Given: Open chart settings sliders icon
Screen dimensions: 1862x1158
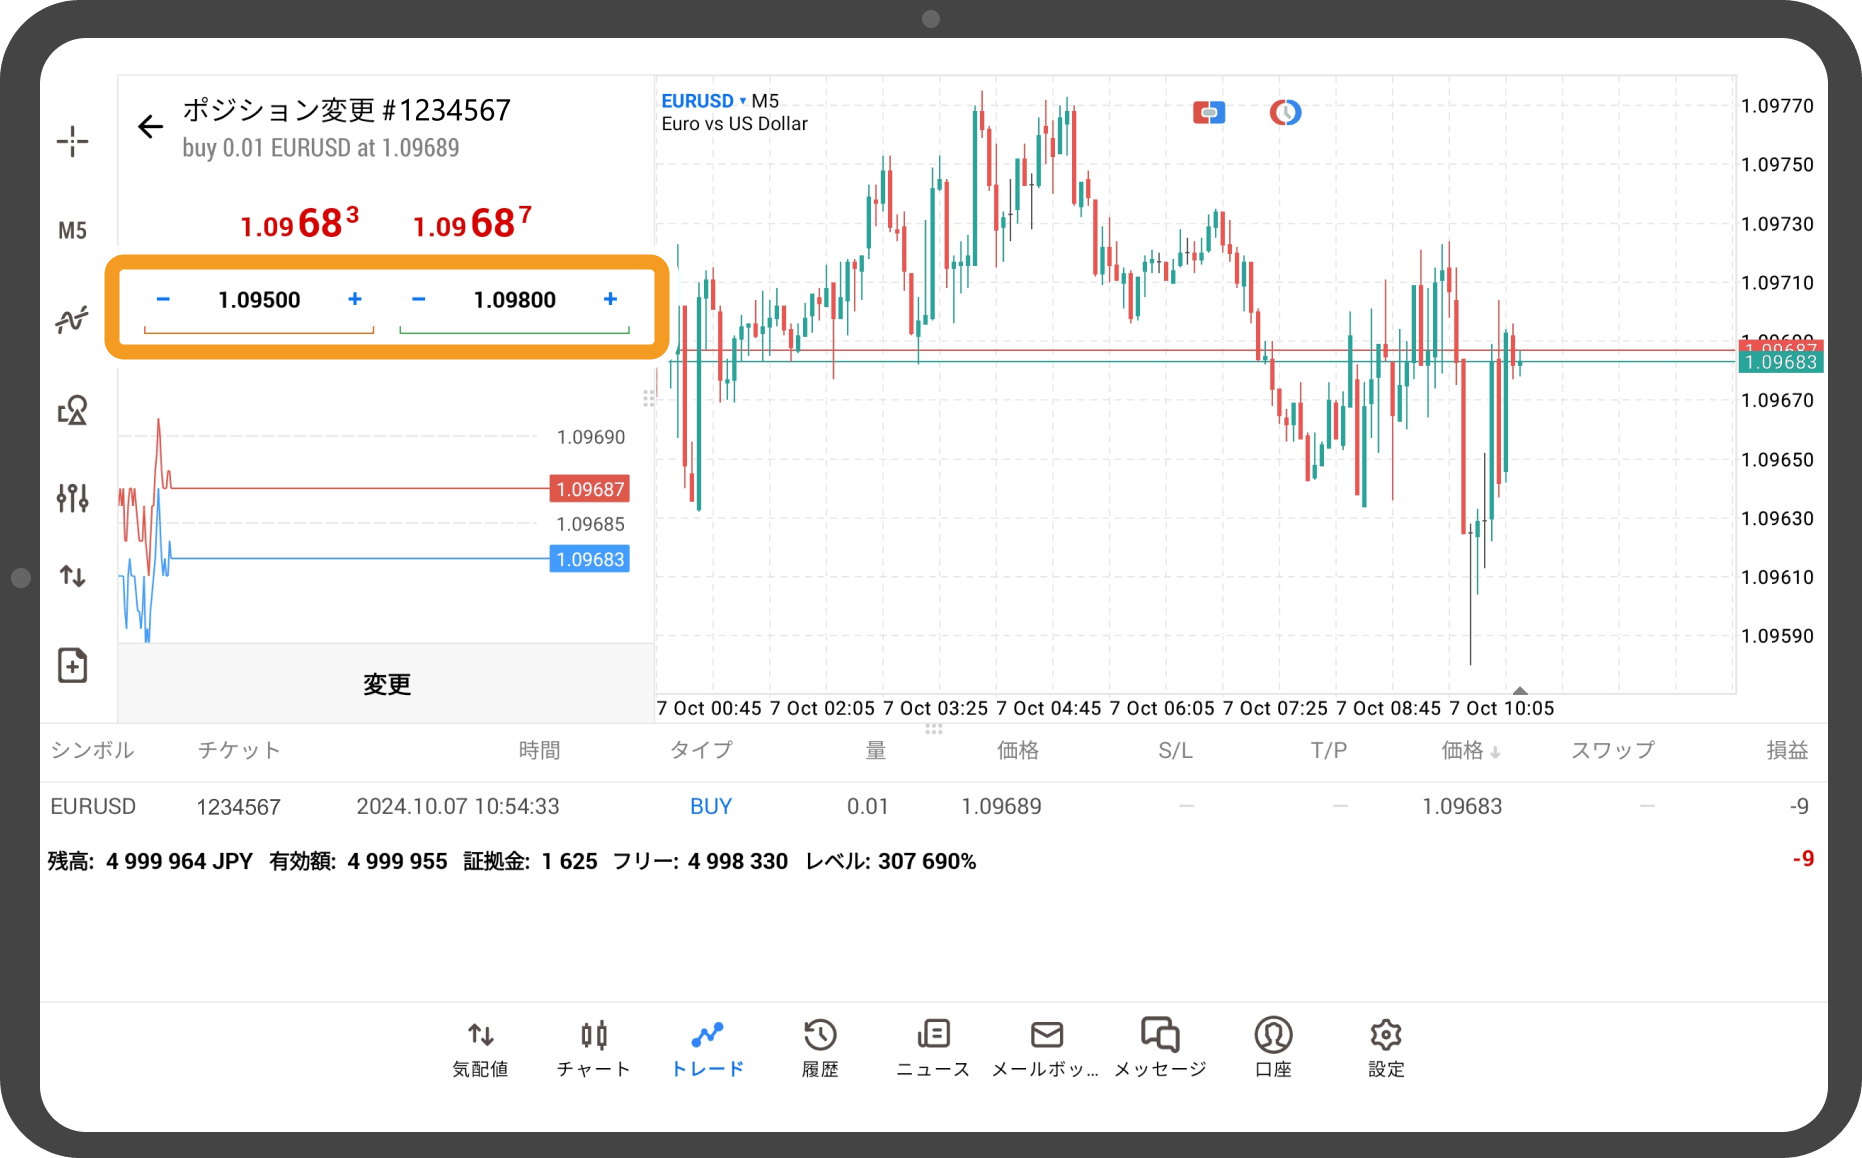Looking at the screenshot, I should pos(72,497).
